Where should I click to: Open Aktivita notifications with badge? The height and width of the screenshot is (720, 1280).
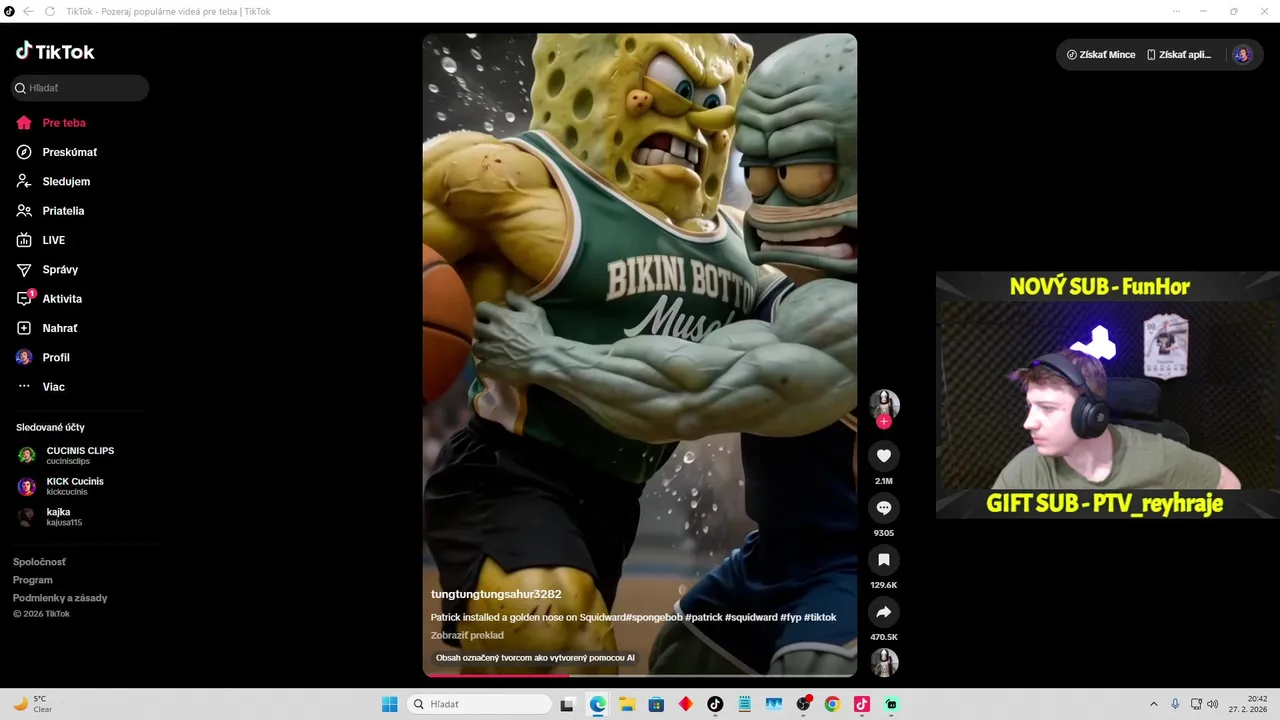tap(49, 298)
